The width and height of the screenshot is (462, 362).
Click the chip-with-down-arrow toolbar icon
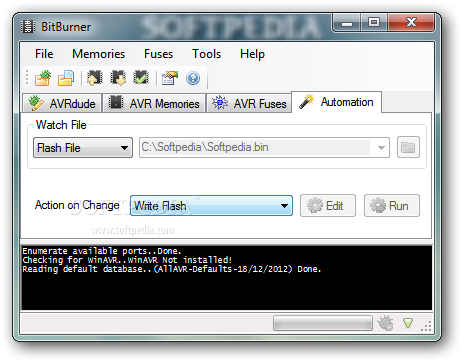click(x=118, y=78)
